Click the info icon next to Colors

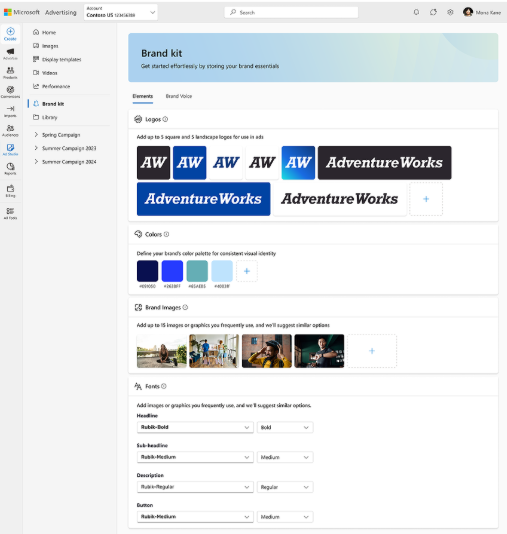pyautogui.click(x=166, y=234)
